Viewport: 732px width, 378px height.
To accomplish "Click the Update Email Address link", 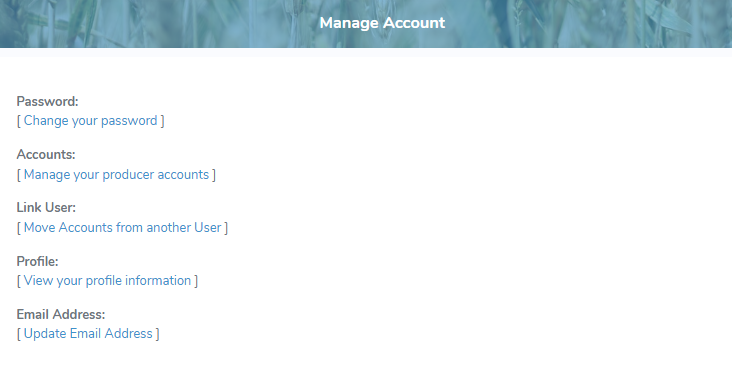I will (88, 334).
